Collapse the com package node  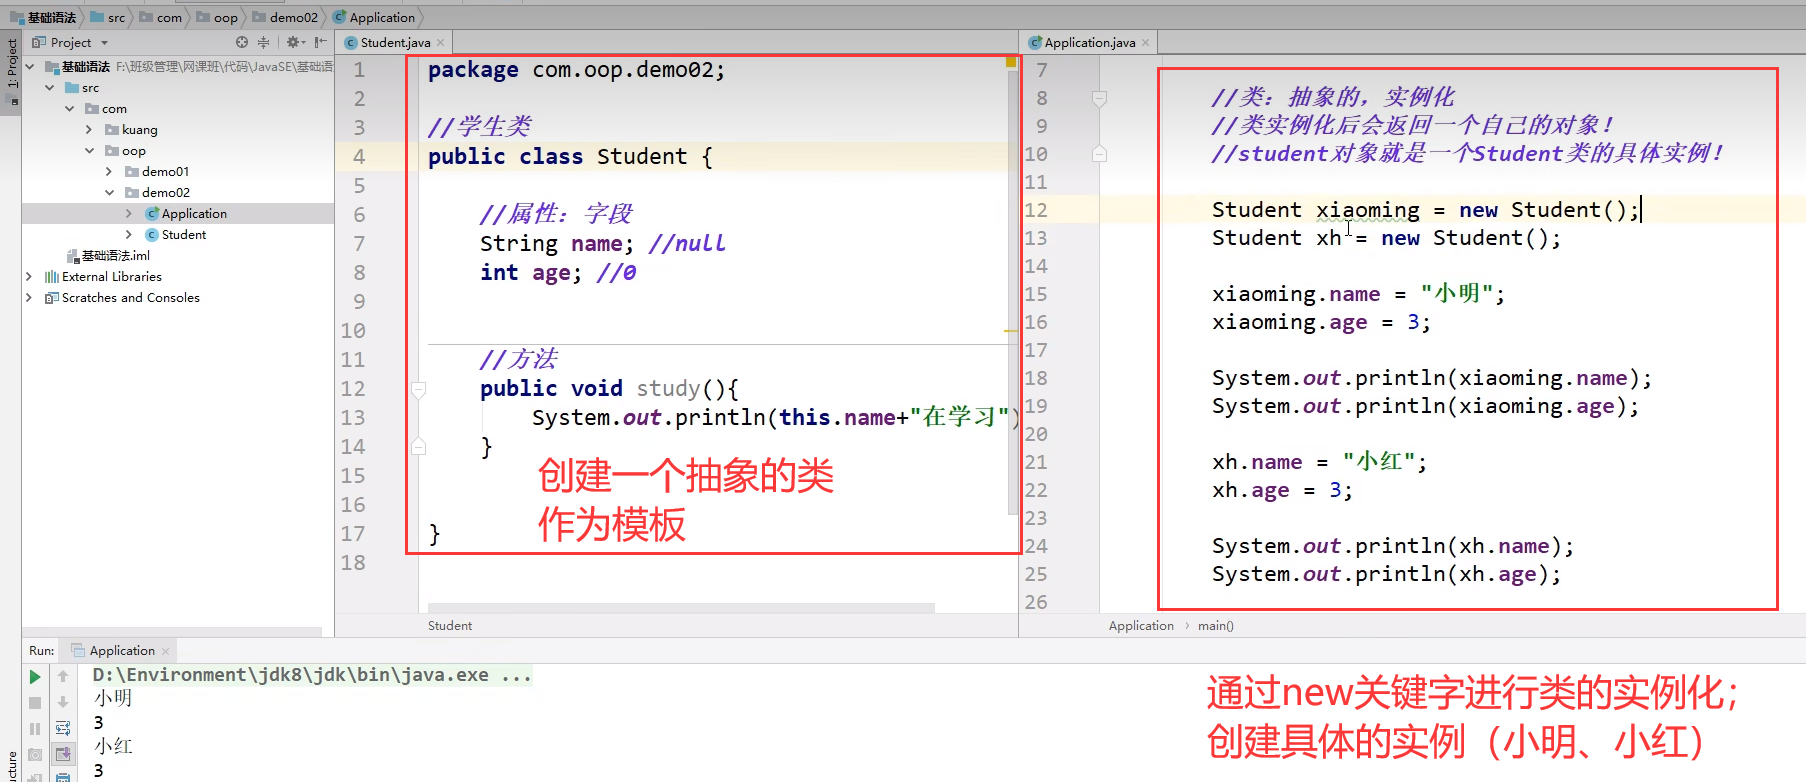[x=70, y=109]
